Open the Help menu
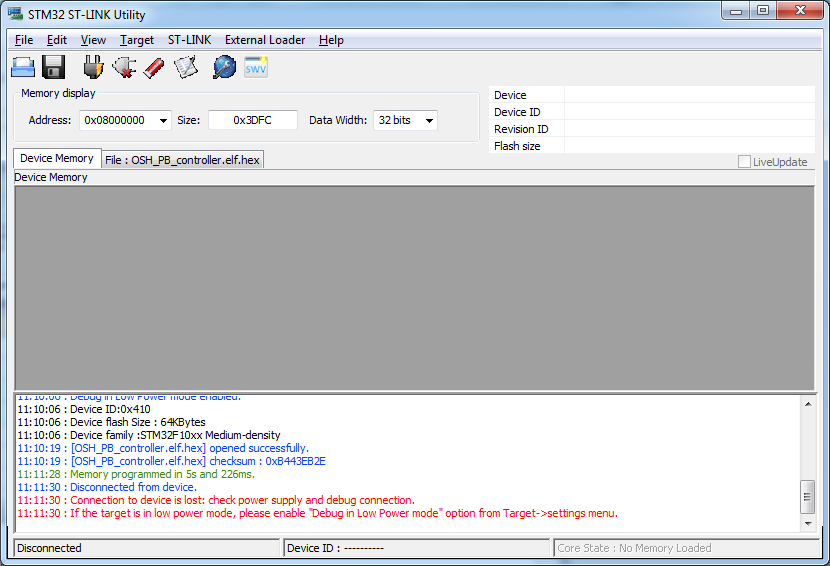This screenshot has width=830, height=566. pos(331,40)
